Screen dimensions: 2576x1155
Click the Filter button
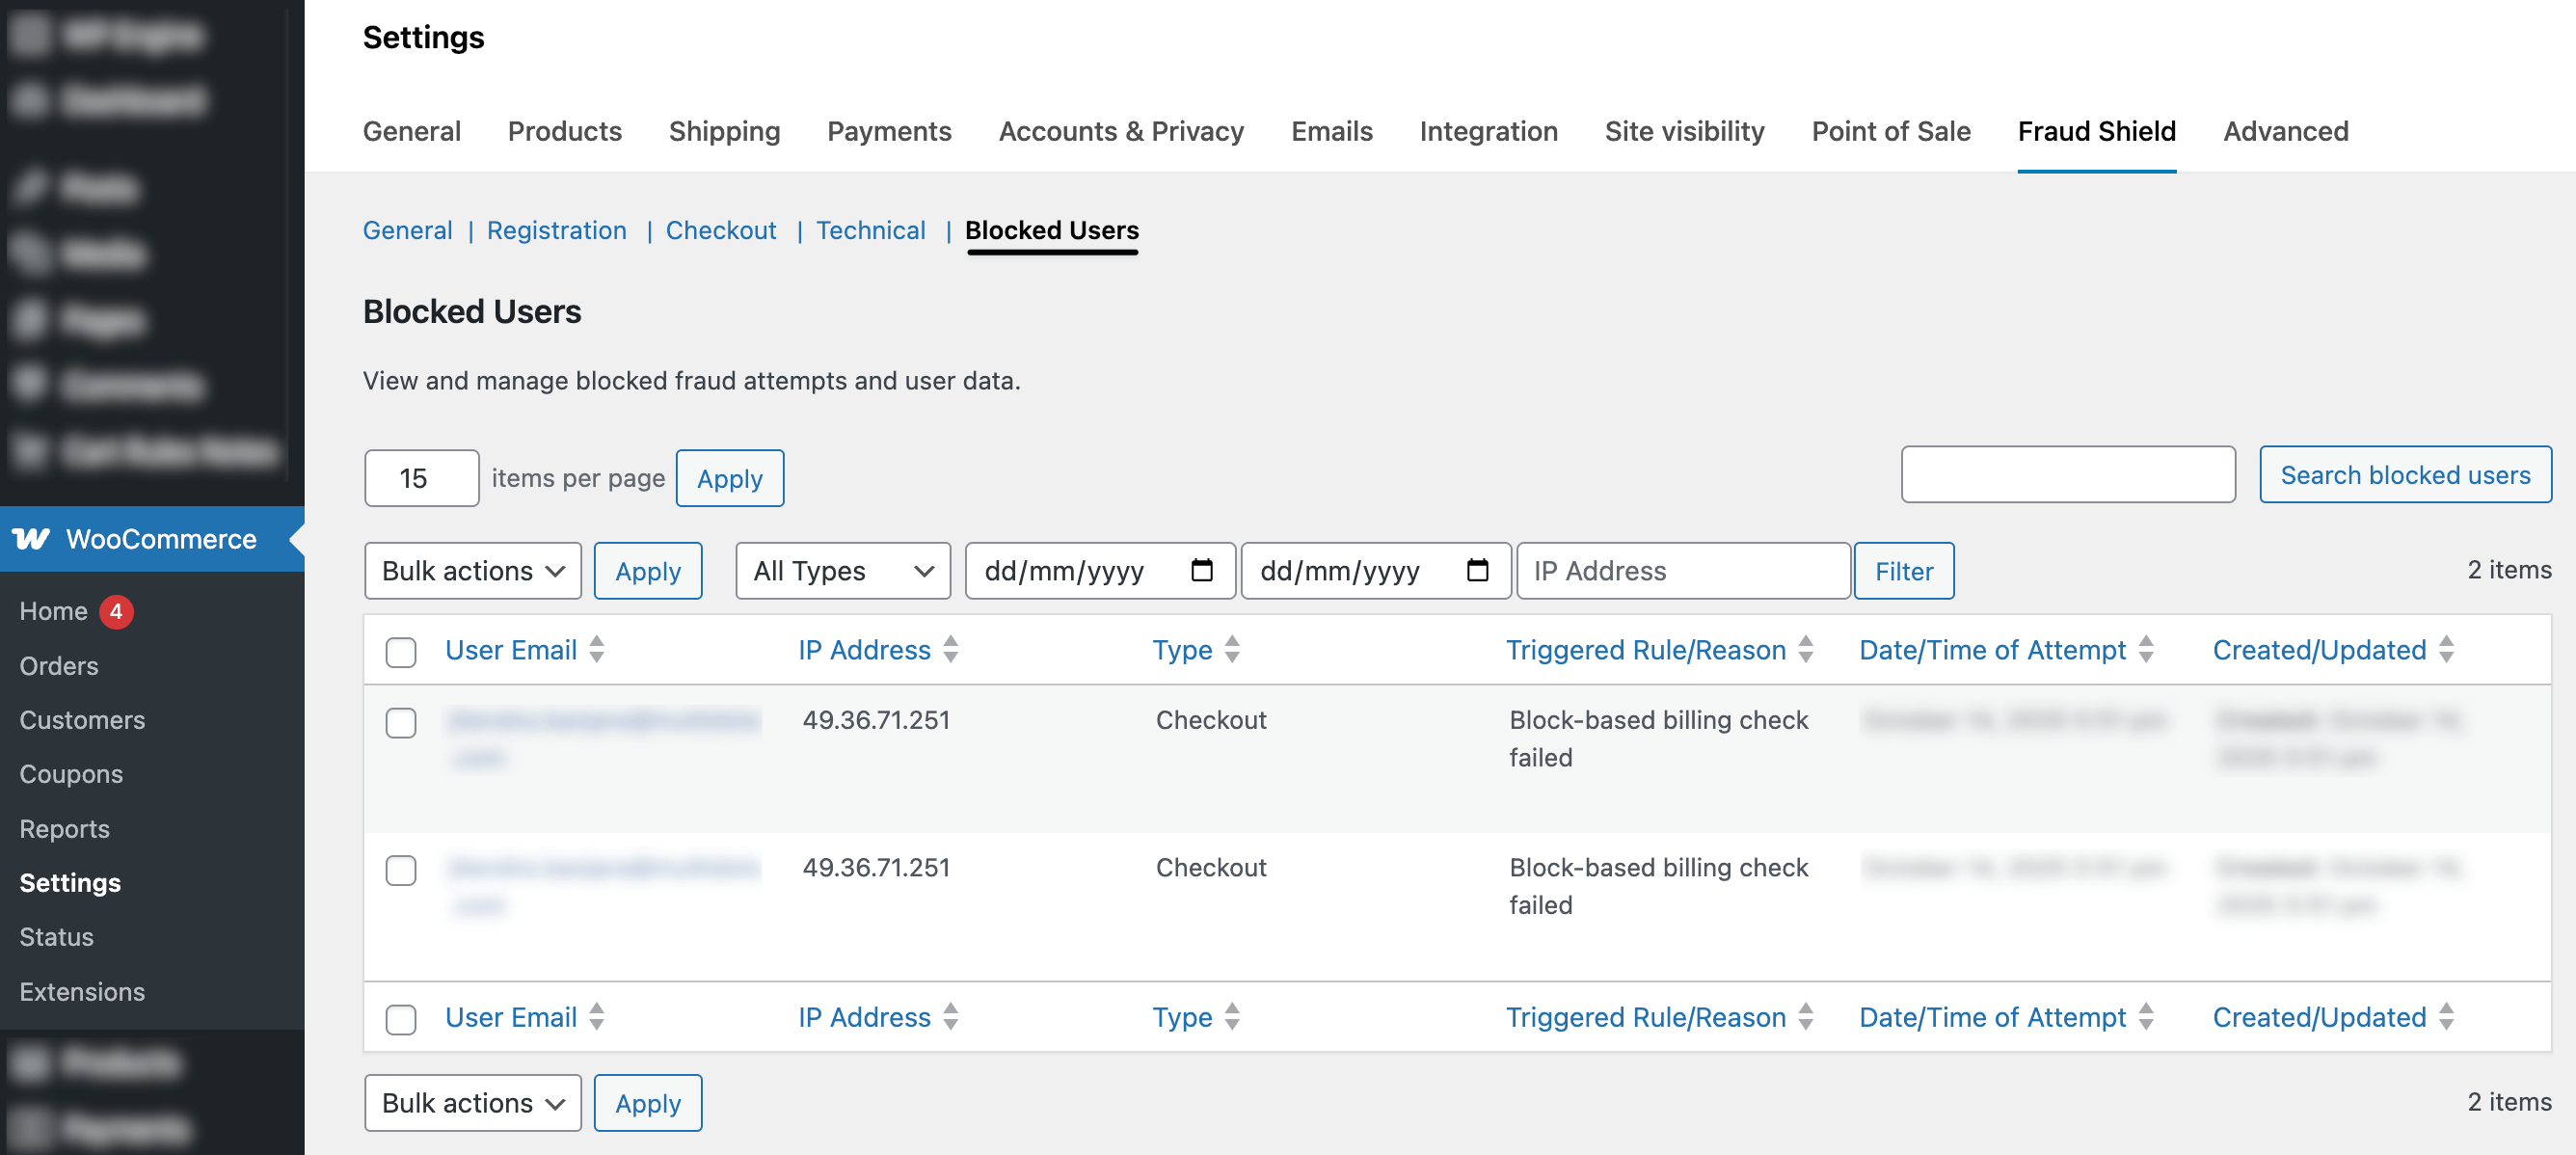[x=1903, y=571]
